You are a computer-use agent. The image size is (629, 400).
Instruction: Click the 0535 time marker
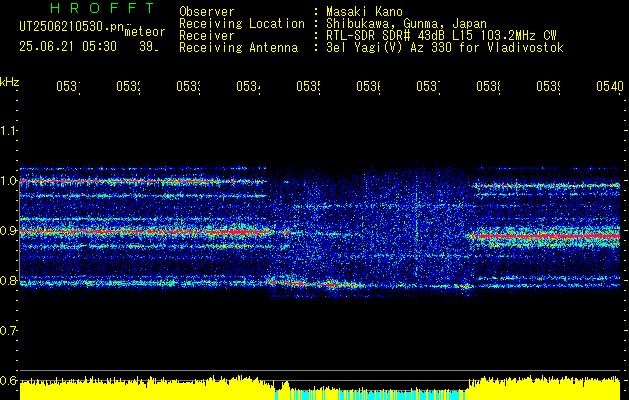(308, 86)
